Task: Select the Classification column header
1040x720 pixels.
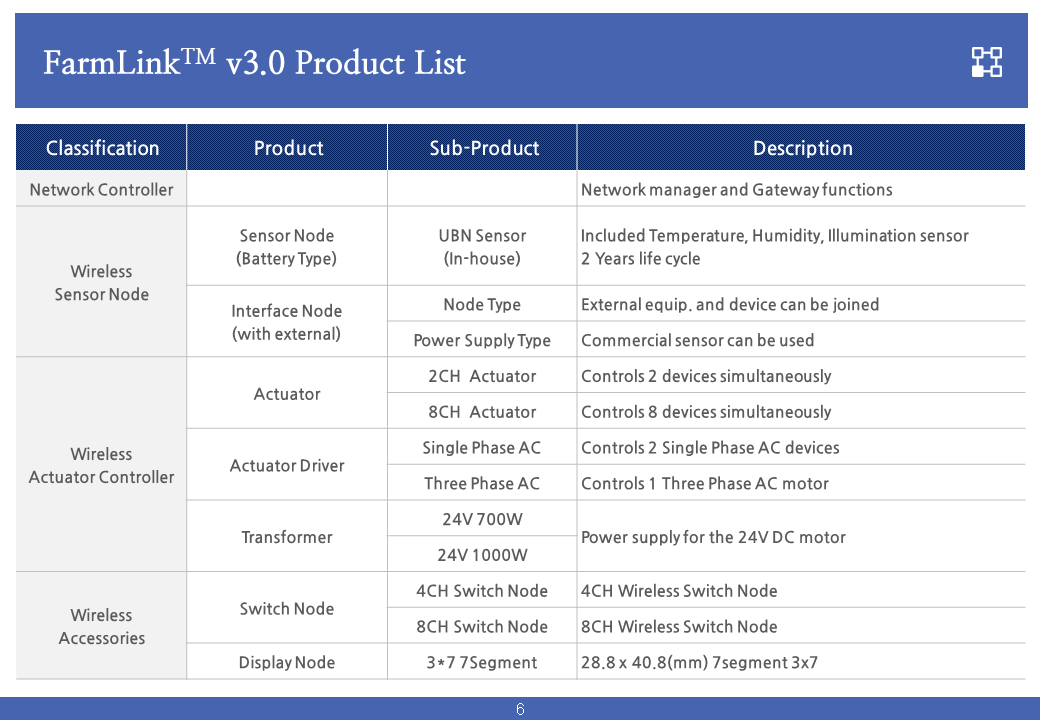Action: click(102, 148)
